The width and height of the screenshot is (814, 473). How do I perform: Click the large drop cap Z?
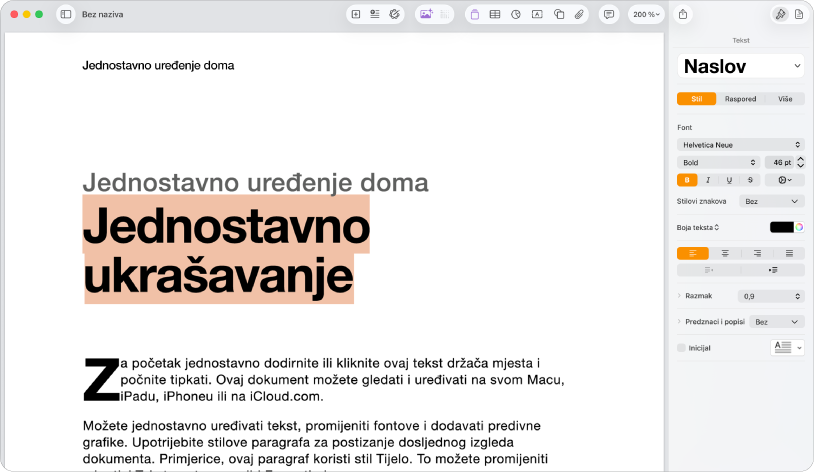101,379
